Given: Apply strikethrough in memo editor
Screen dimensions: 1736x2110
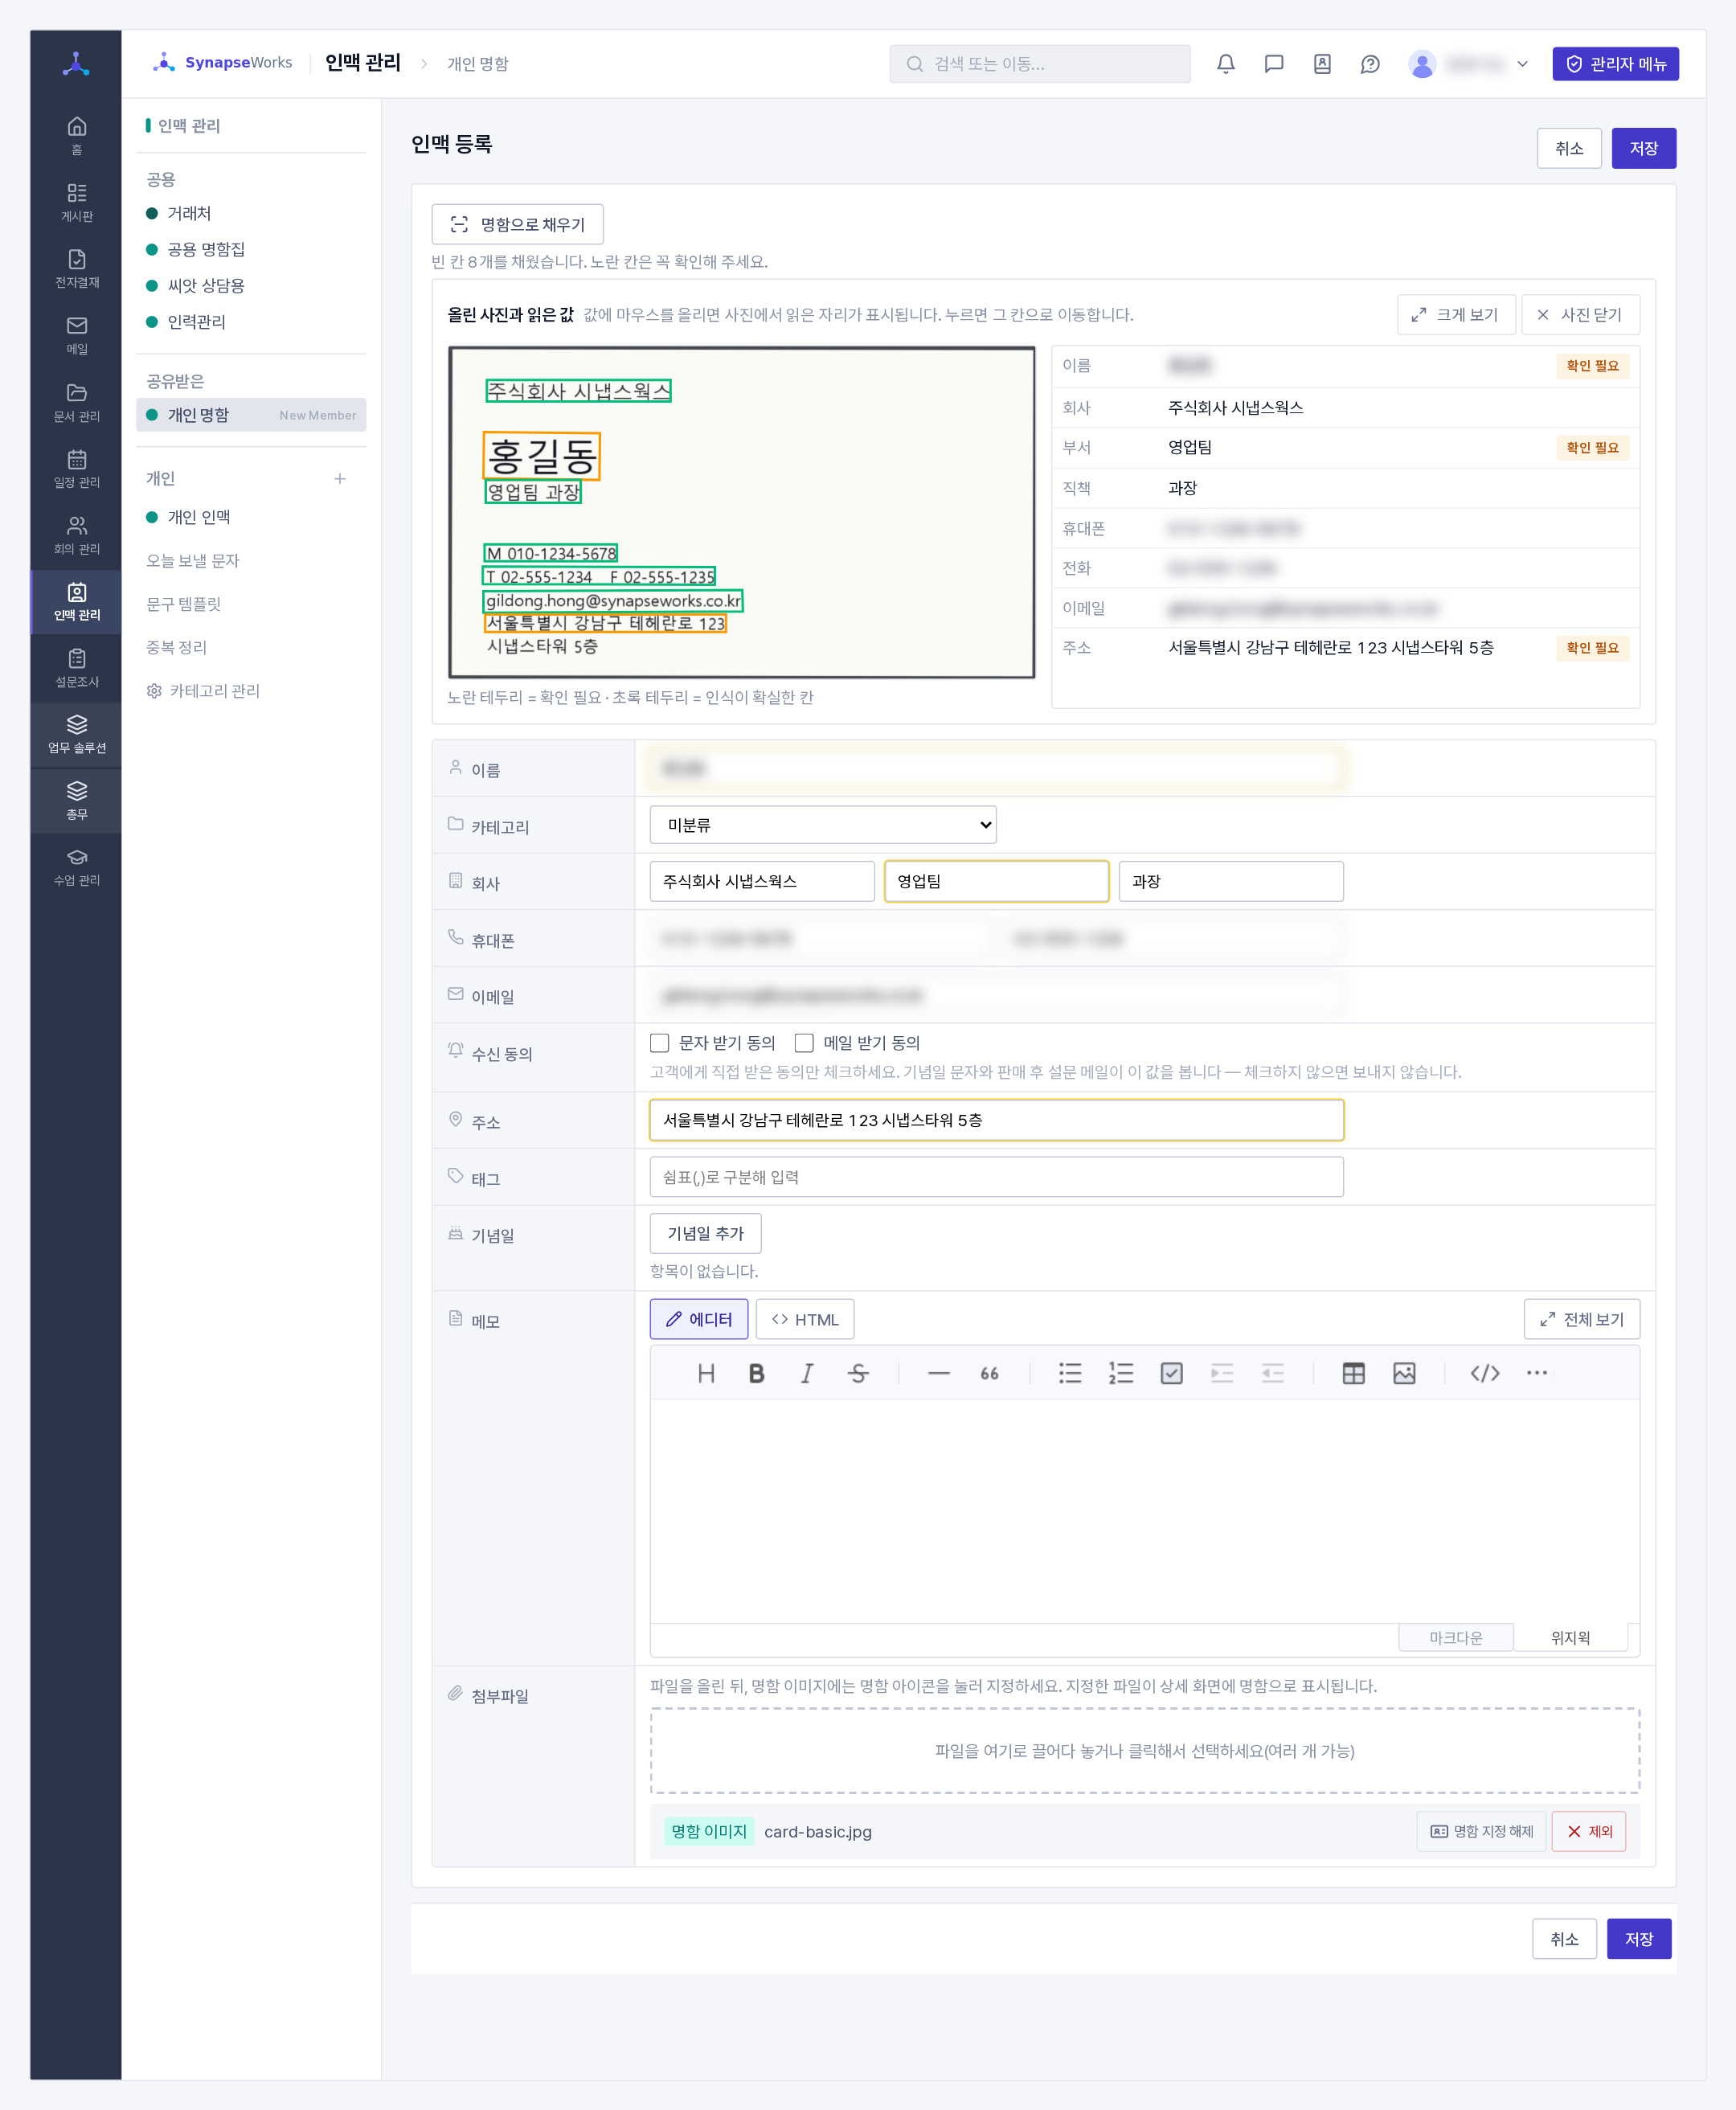Looking at the screenshot, I should (857, 1373).
